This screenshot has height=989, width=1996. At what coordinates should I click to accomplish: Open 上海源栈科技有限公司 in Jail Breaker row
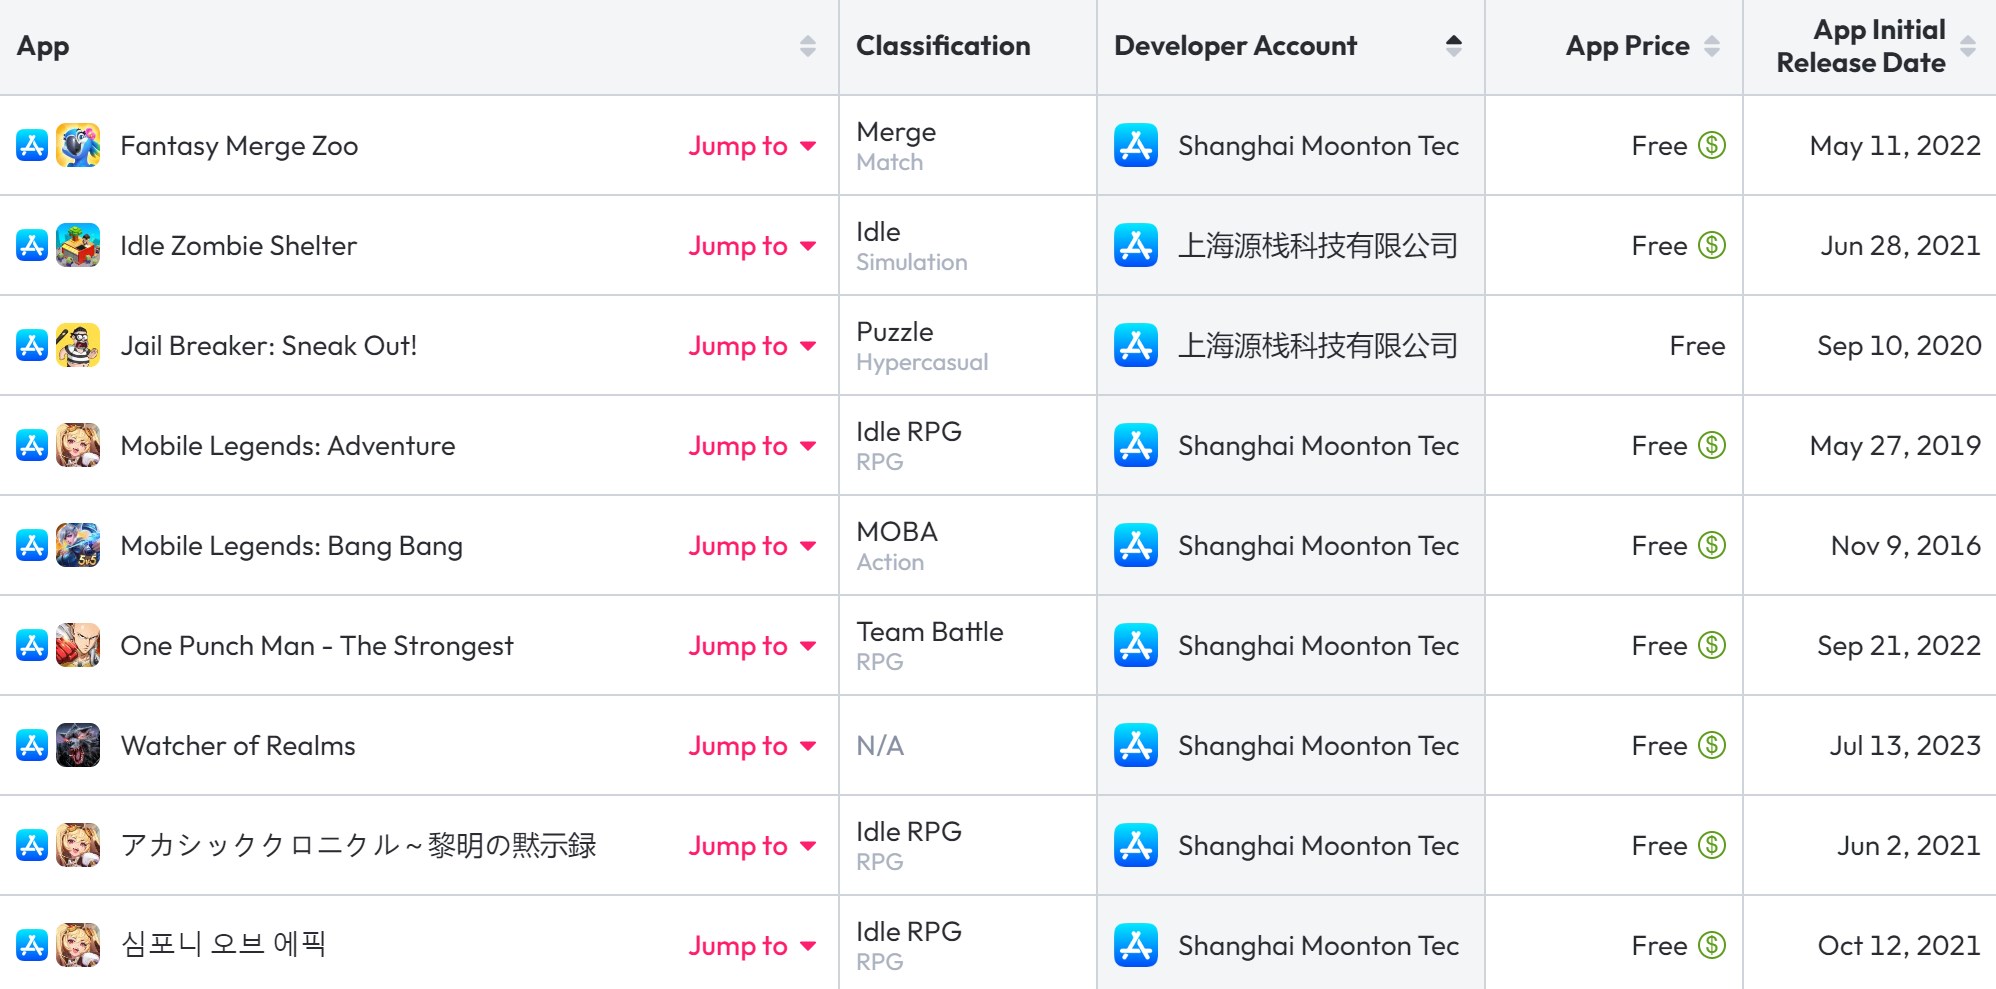1318,346
